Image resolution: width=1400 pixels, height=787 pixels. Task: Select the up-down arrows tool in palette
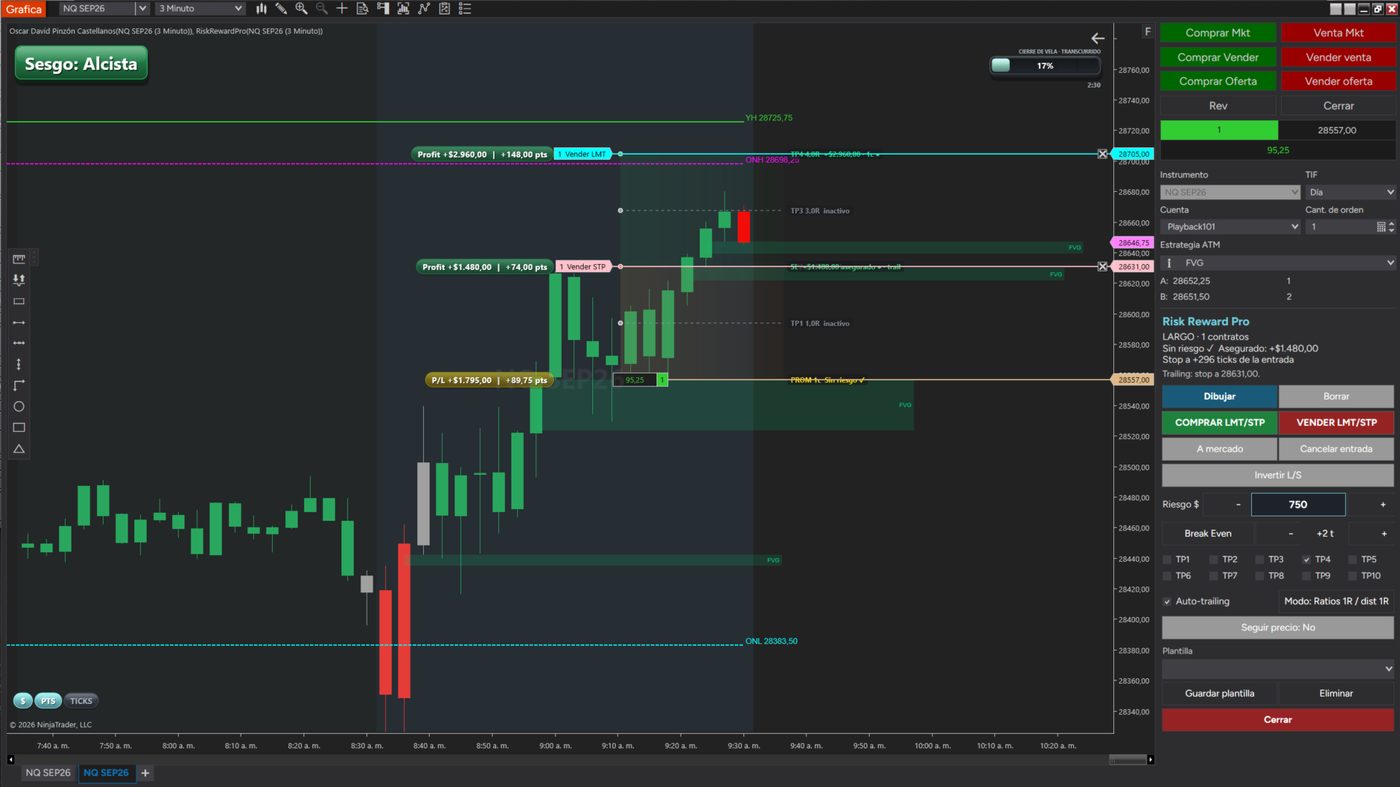tap(19, 280)
